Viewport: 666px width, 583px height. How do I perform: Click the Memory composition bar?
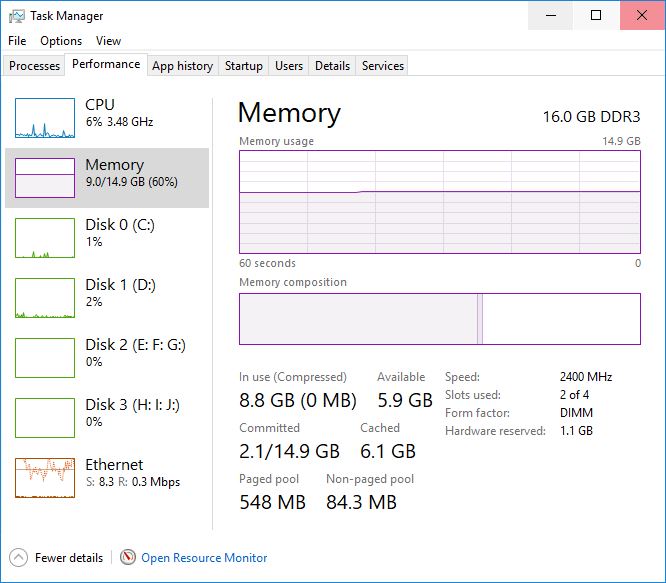439,319
